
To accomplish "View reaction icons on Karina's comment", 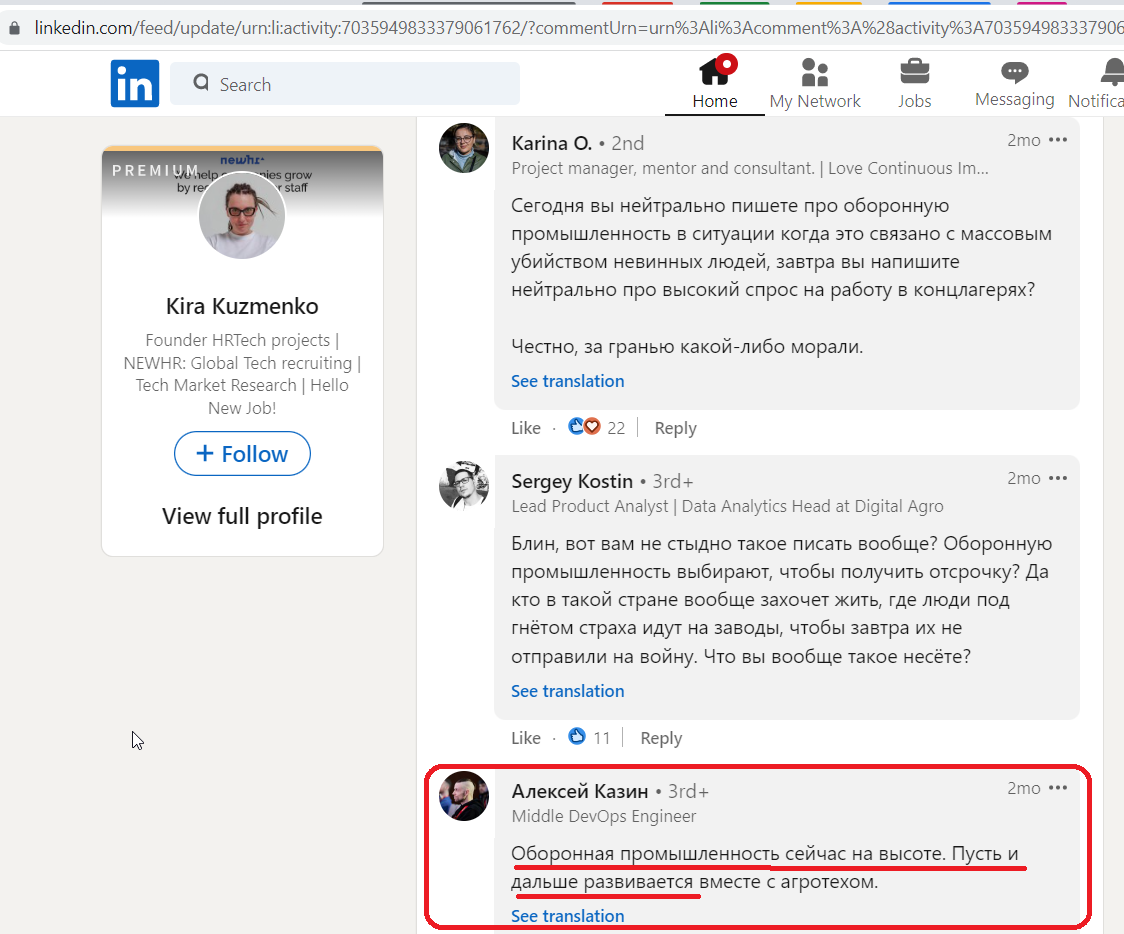I will click(x=584, y=427).
